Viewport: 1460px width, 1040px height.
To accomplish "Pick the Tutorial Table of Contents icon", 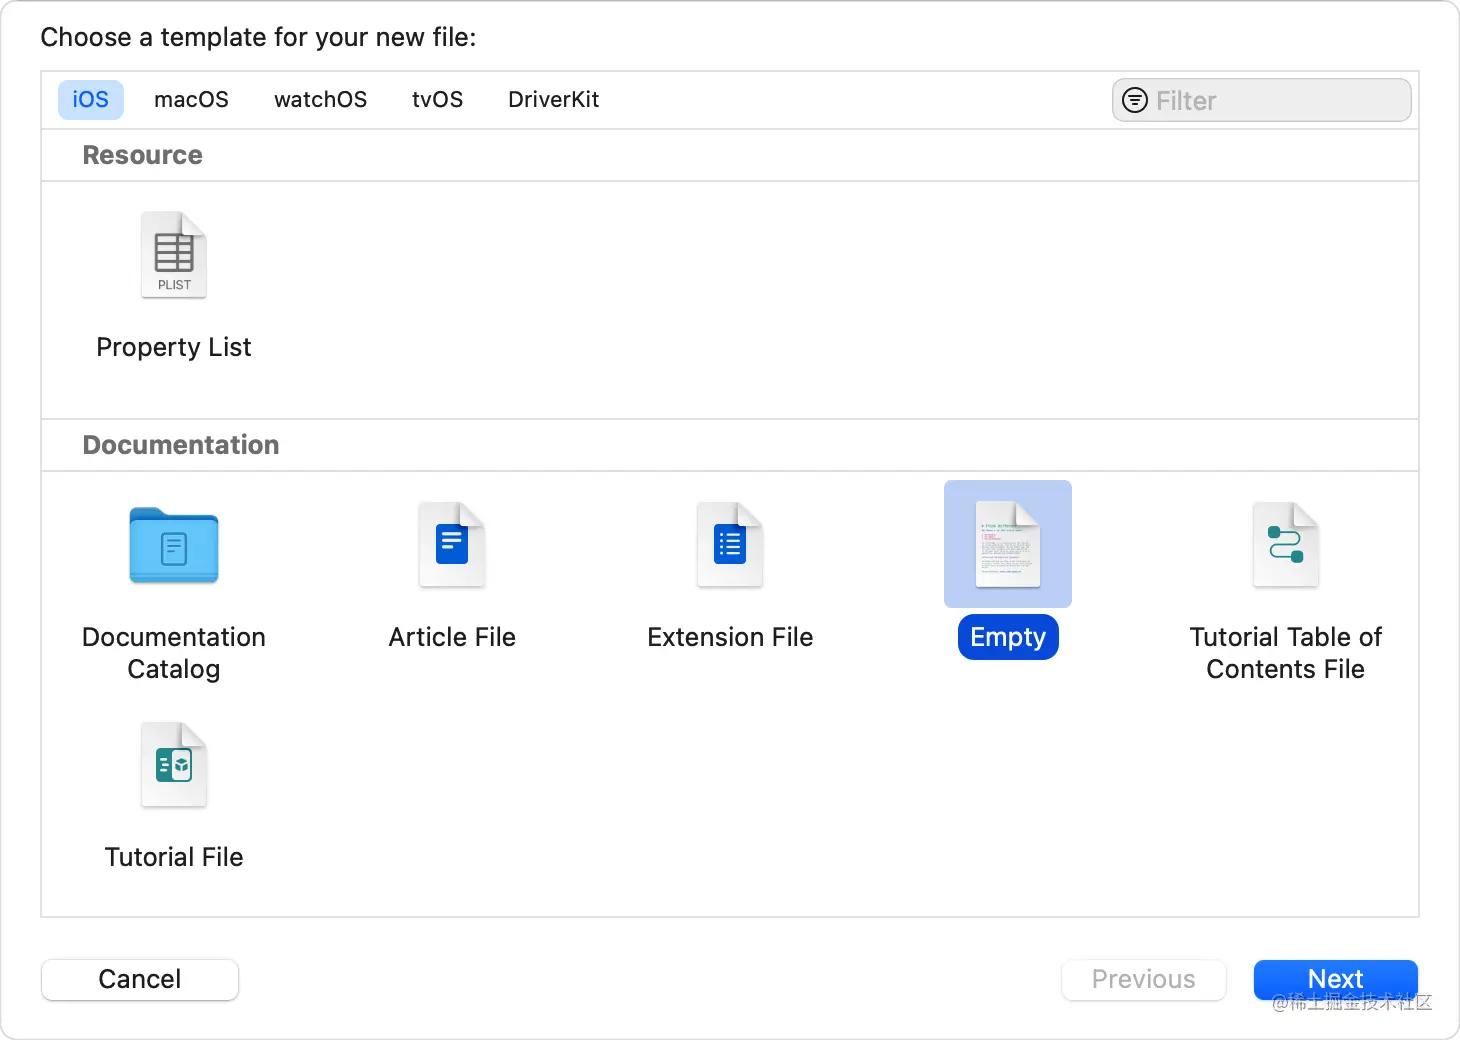I will coord(1286,545).
